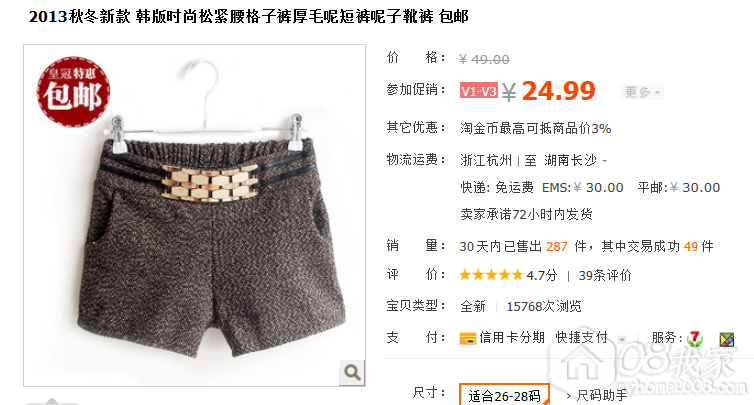Screen dimensions: 754x405
Task: Open the 尺码助手 size helper link
Action: [602, 396]
